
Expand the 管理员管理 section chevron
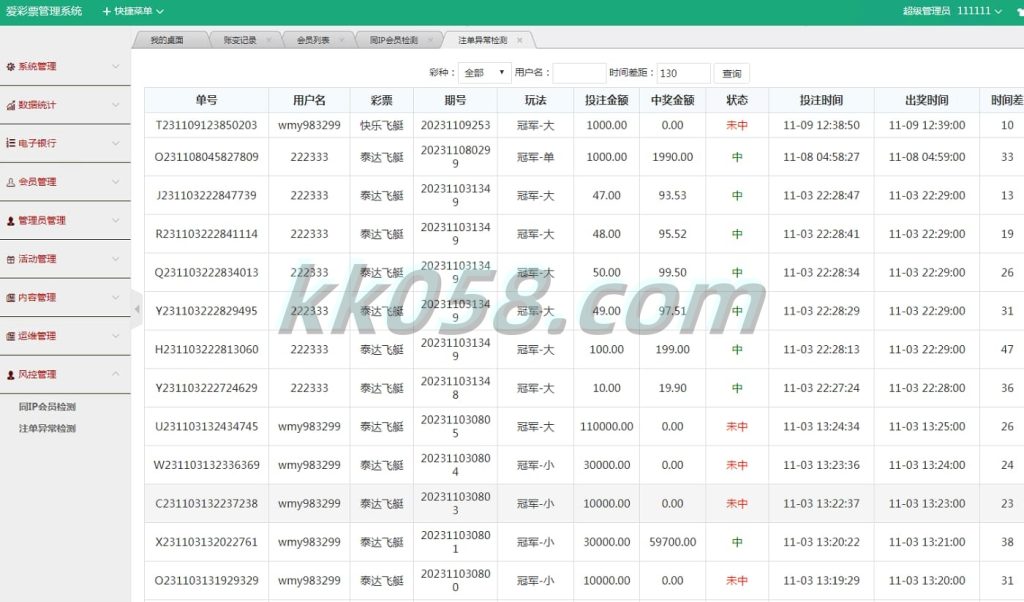(x=116, y=221)
